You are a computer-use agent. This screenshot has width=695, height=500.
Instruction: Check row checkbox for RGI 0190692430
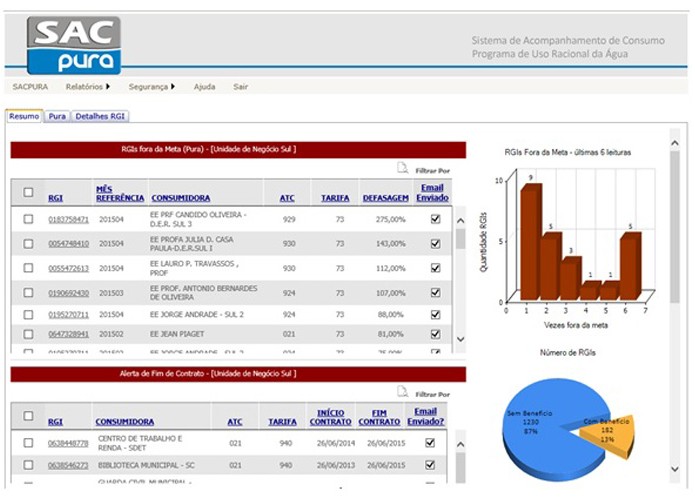pos(28,293)
